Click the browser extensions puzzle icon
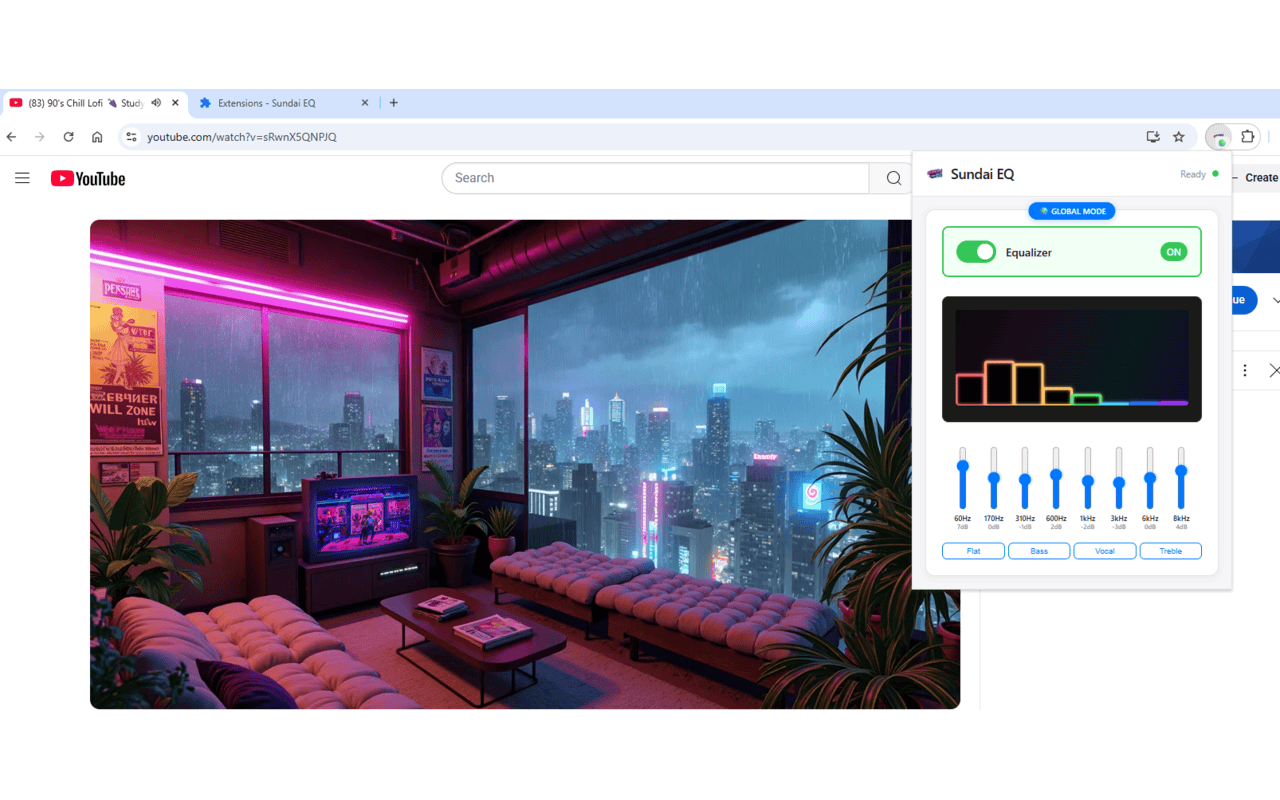Screen dimensions: 1280x800 [x=1247, y=137]
